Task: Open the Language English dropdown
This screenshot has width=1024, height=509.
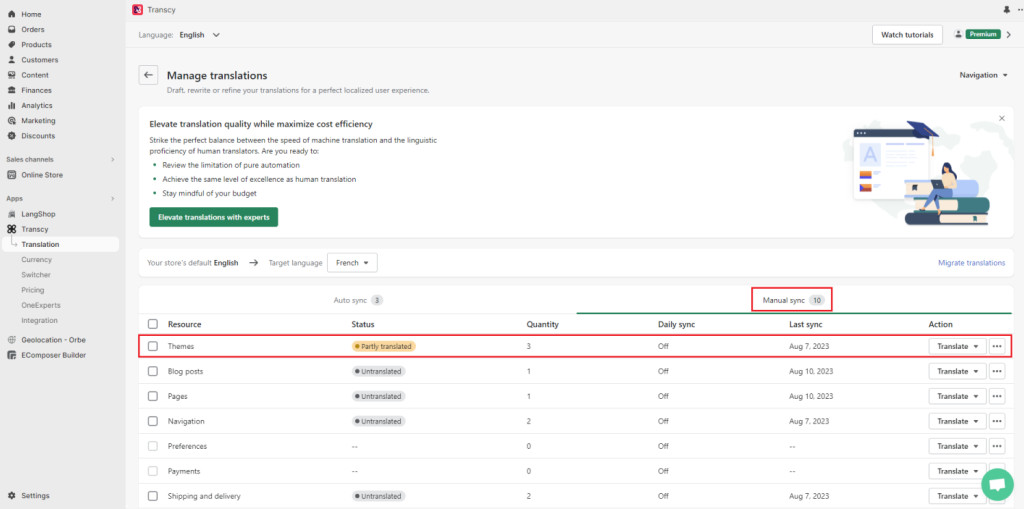Action: (199, 35)
